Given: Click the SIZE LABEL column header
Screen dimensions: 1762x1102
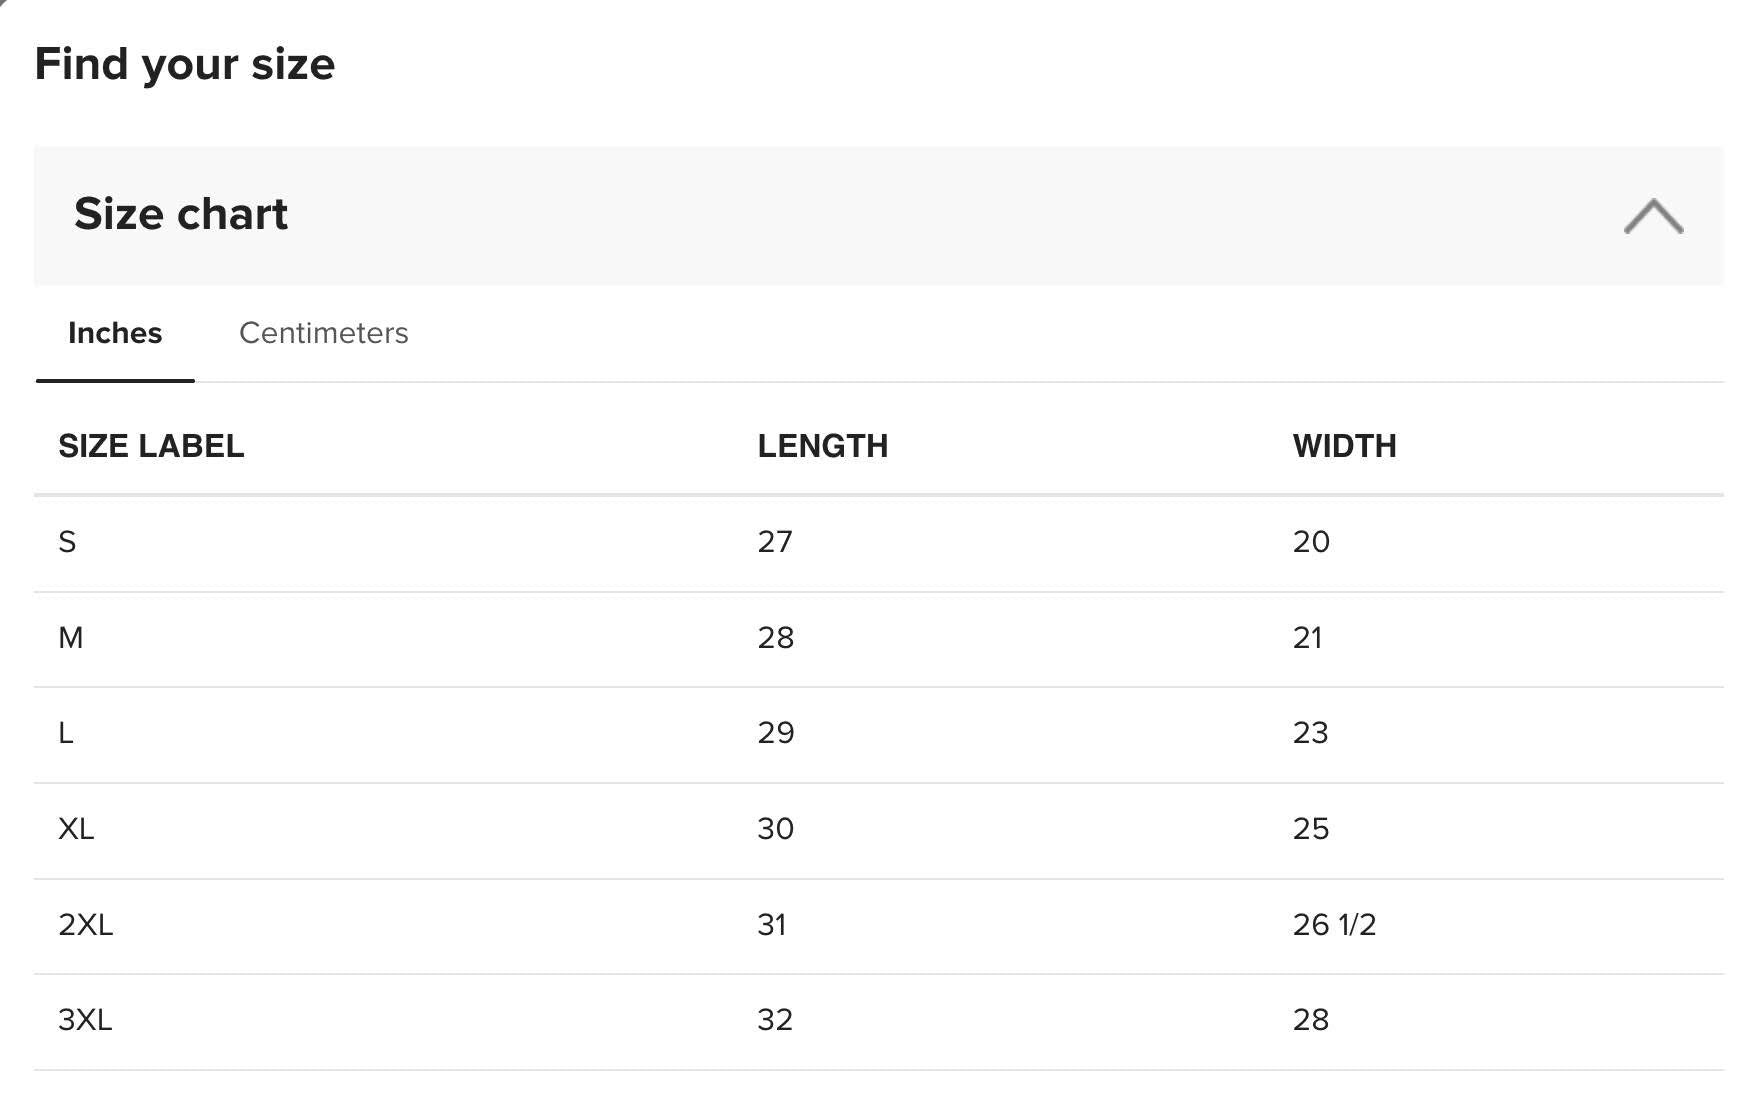Looking at the screenshot, I should pyautogui.click(x=151, y=446).
